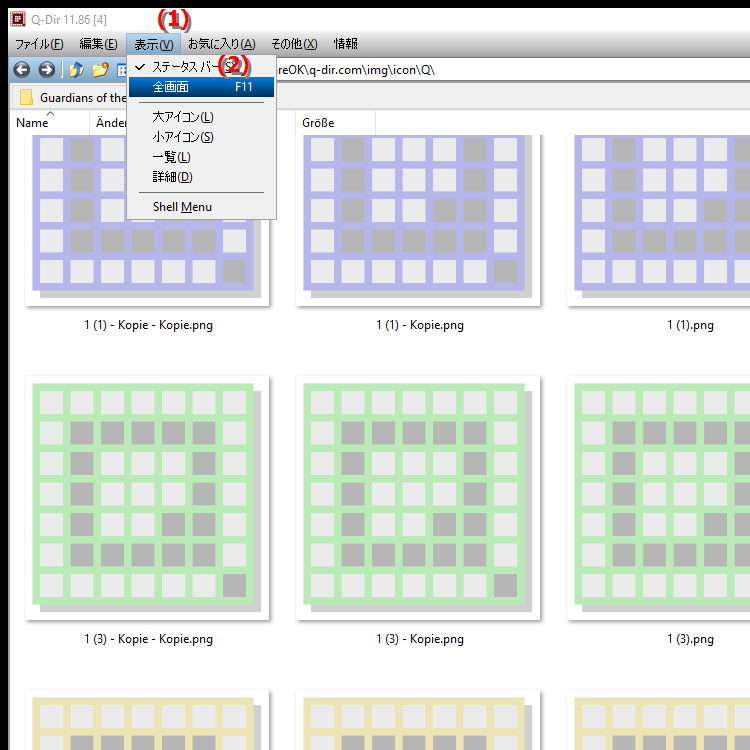750x750 pixels.
Task: Sort by the Größe column header
Action: click(x=335, y=123)
